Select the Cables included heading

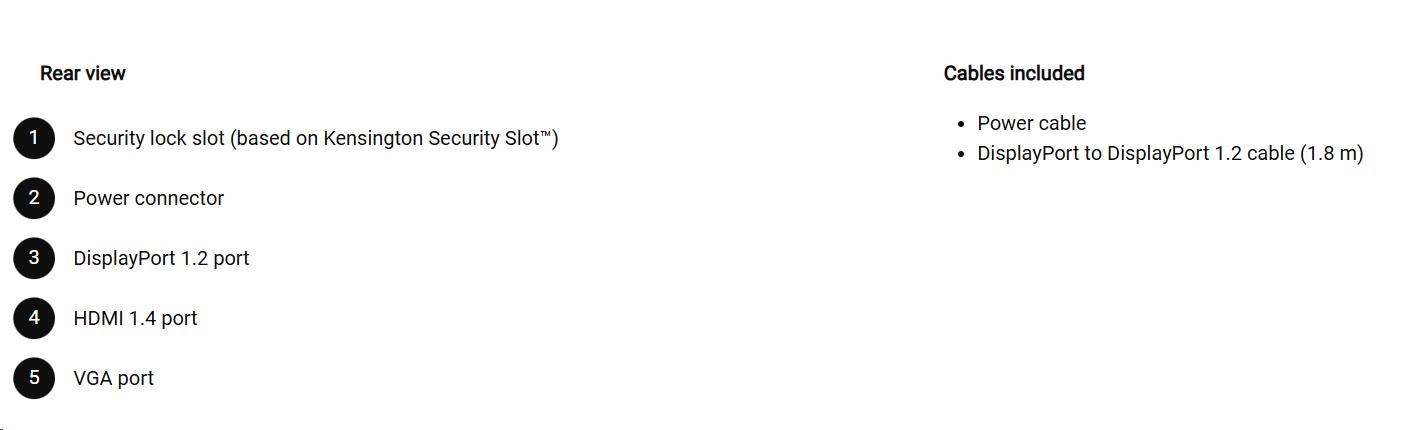pyautogui.click(x=1014, y=73)
